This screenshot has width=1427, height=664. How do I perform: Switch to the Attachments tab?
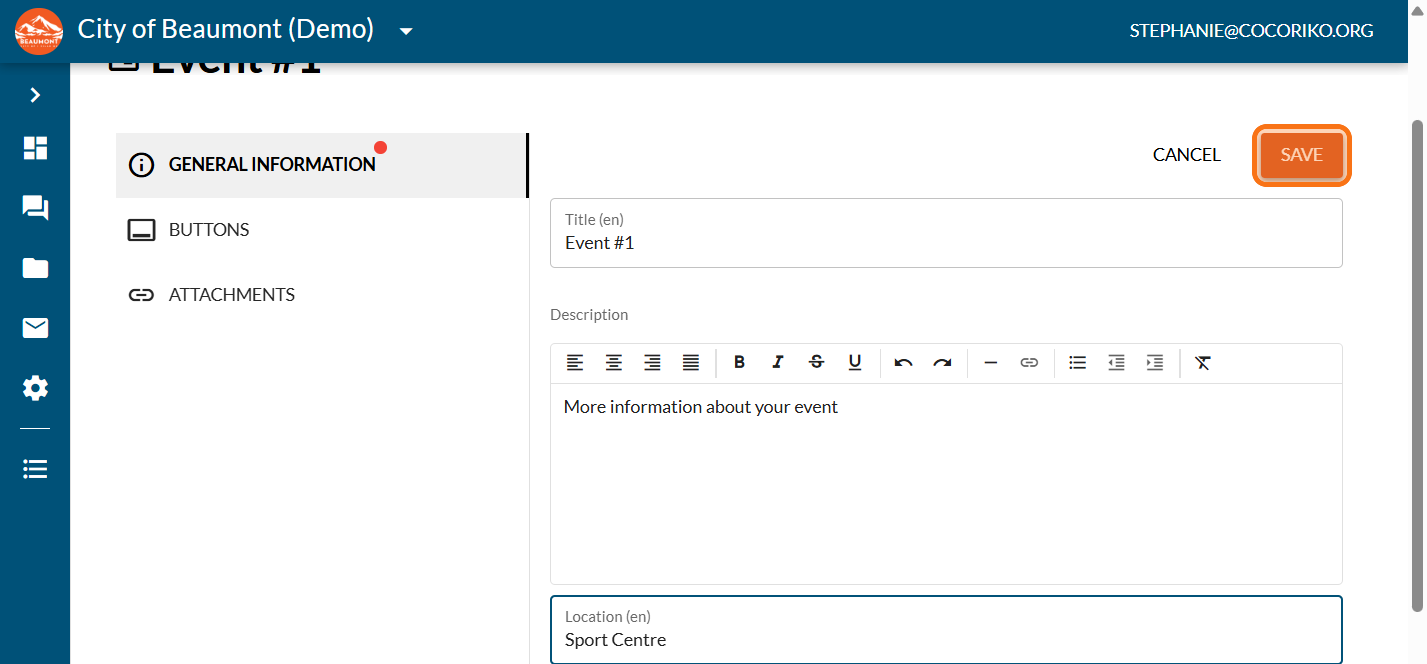pos(231,295)
